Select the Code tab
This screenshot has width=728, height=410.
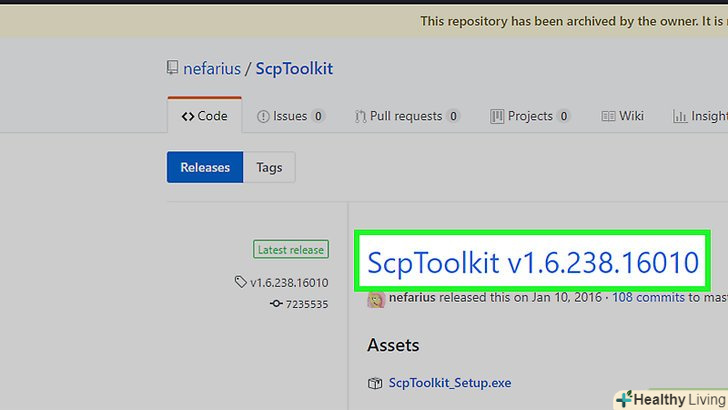pyautogui.click(x=205, y=116)
